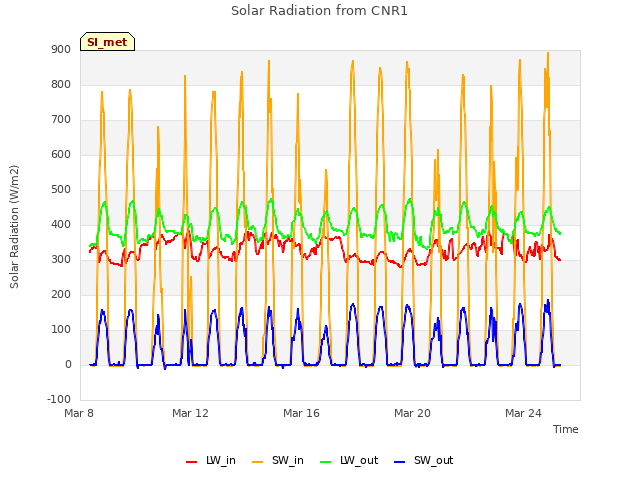The image size is (640, 480).
Task: Click the 300 y-axis label
Action: tap(61, 260)
